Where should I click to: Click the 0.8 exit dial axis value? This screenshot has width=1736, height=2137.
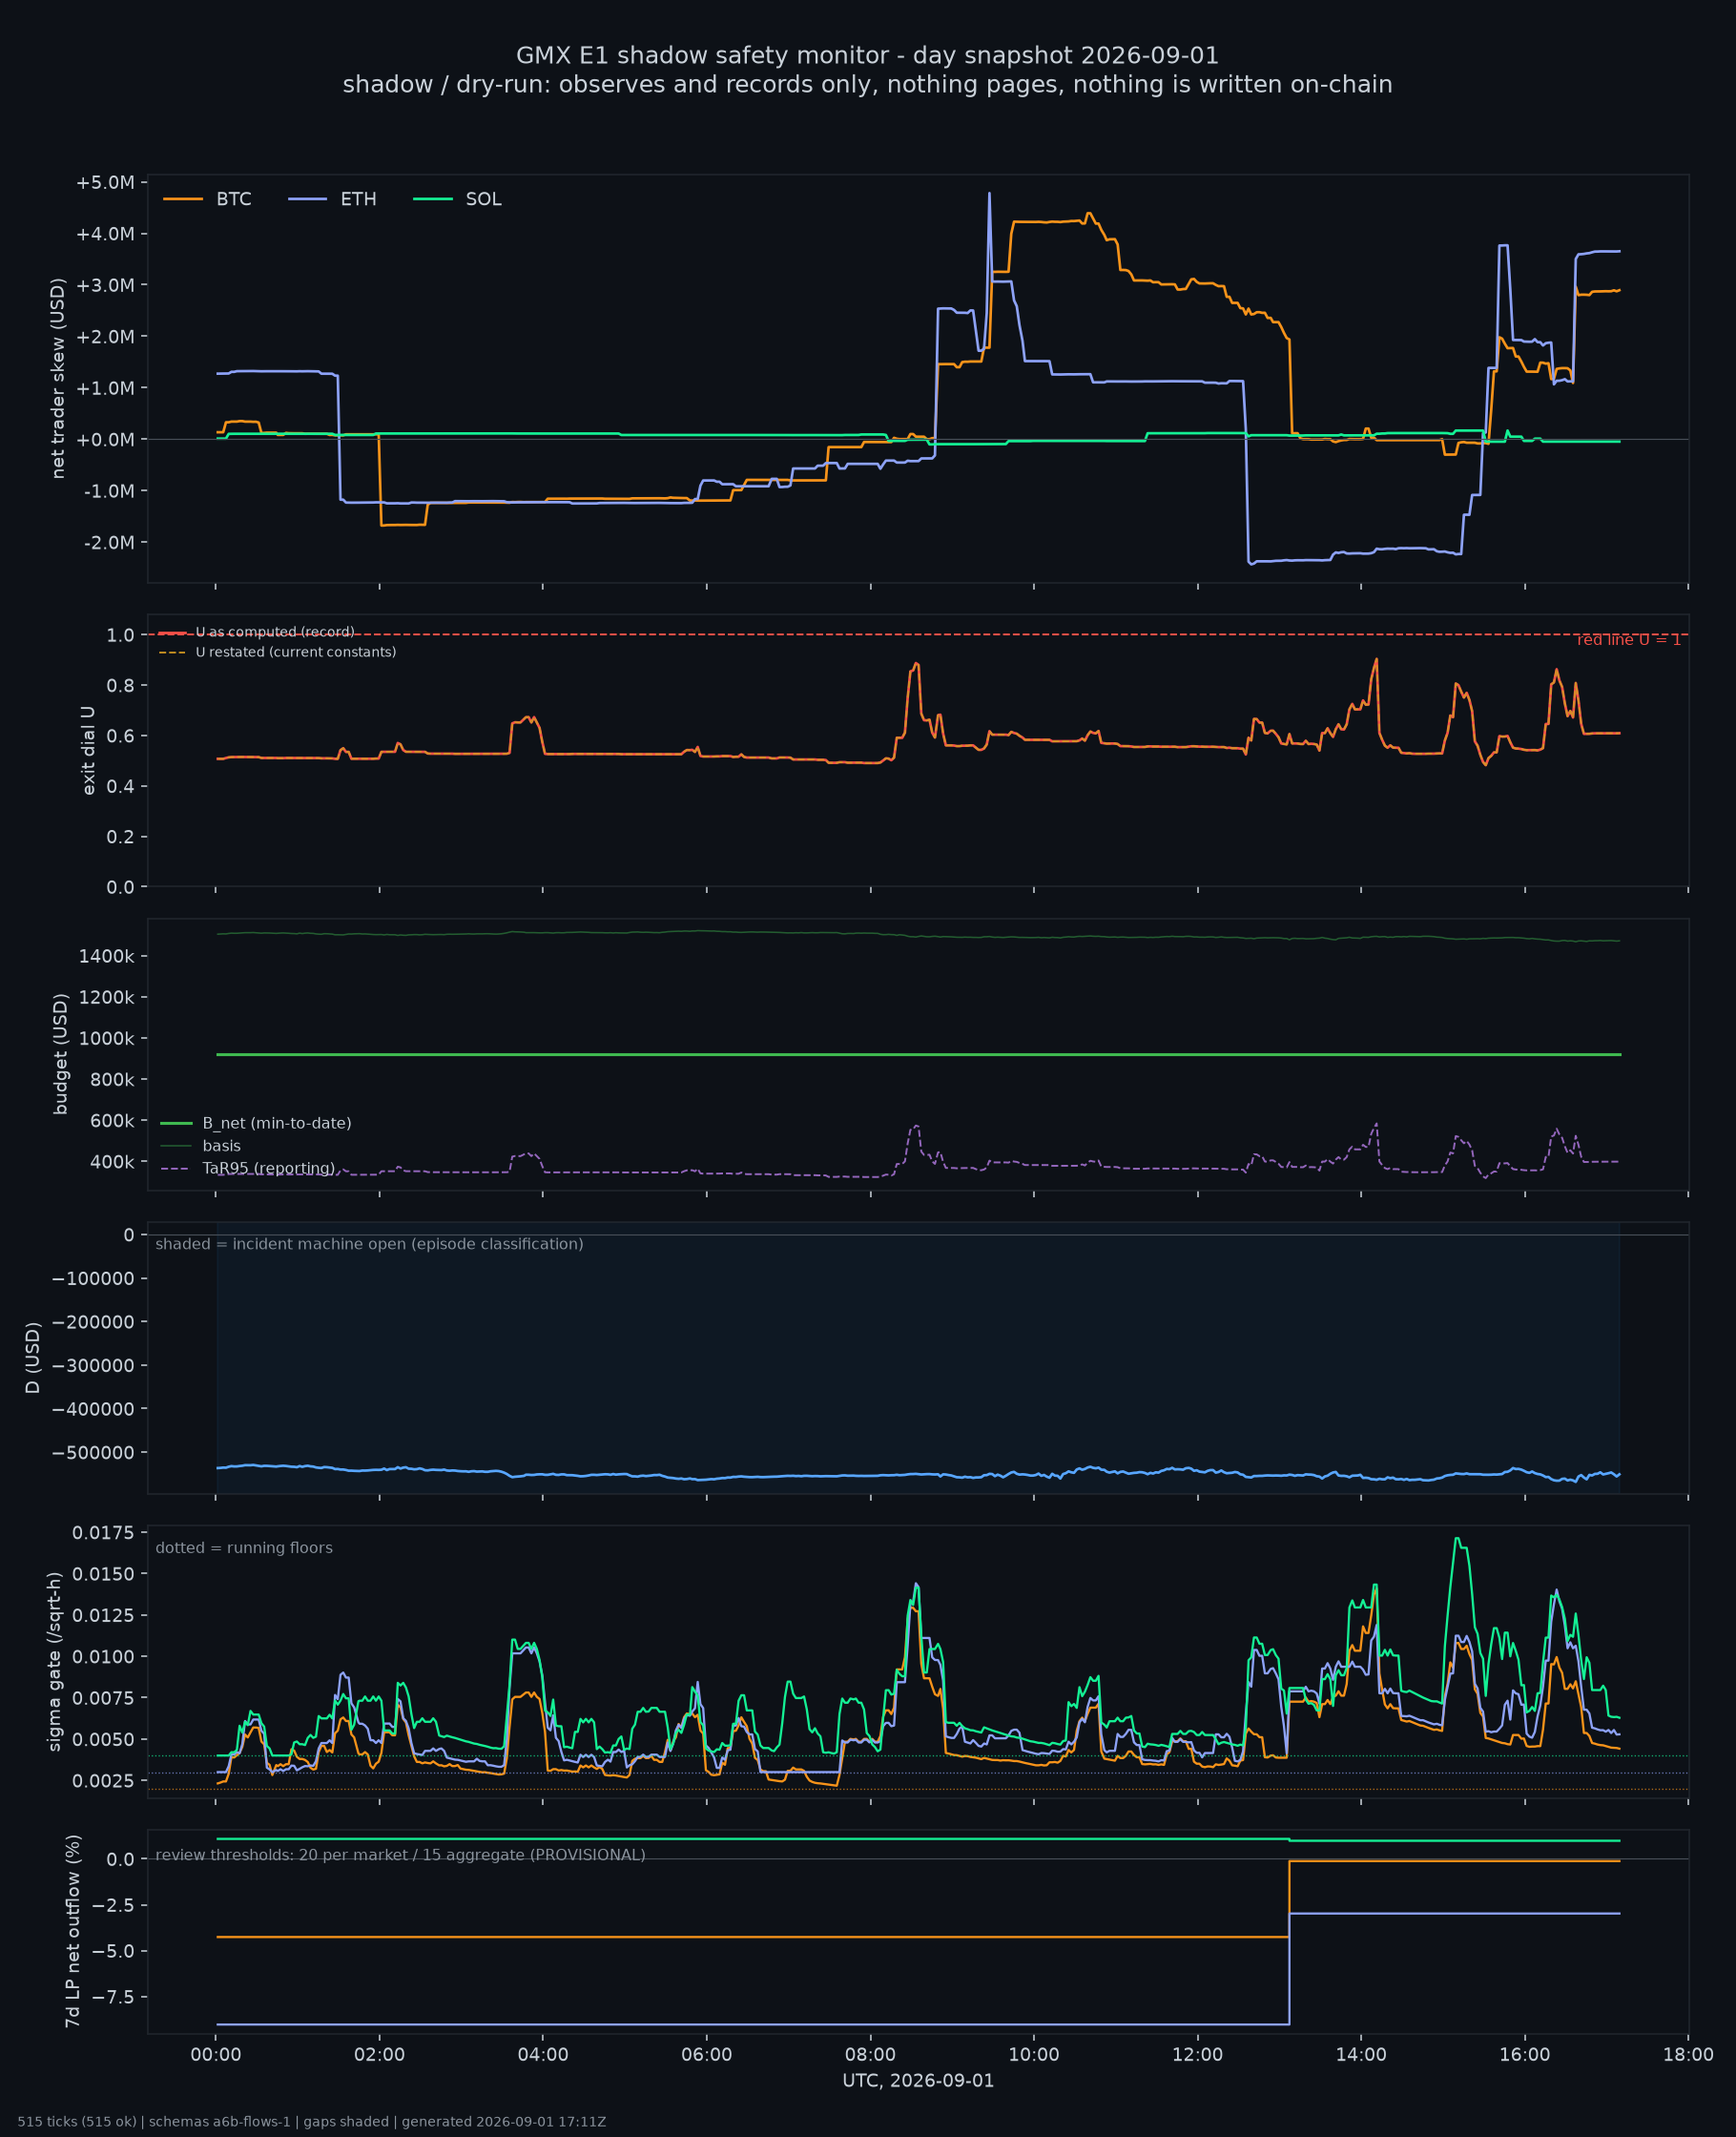click(x=121, y=686)
